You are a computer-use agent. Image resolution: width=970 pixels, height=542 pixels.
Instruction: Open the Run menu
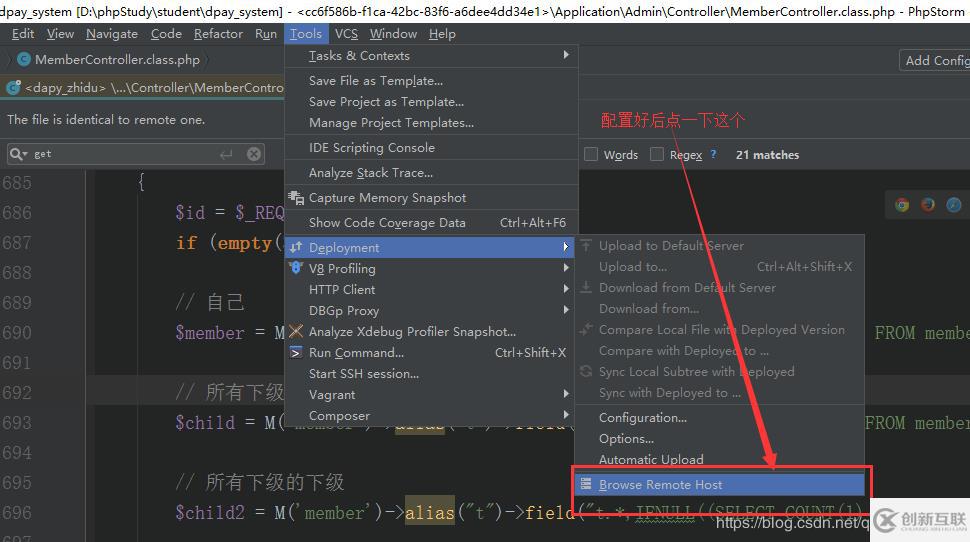point(266,34)
